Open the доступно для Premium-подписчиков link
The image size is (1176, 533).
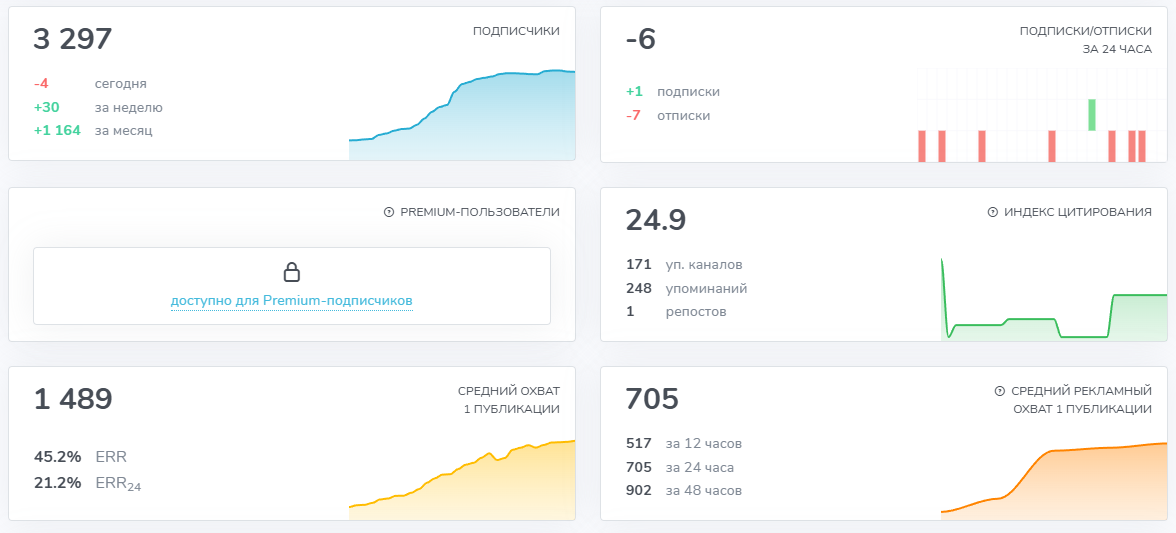[292, 301]
